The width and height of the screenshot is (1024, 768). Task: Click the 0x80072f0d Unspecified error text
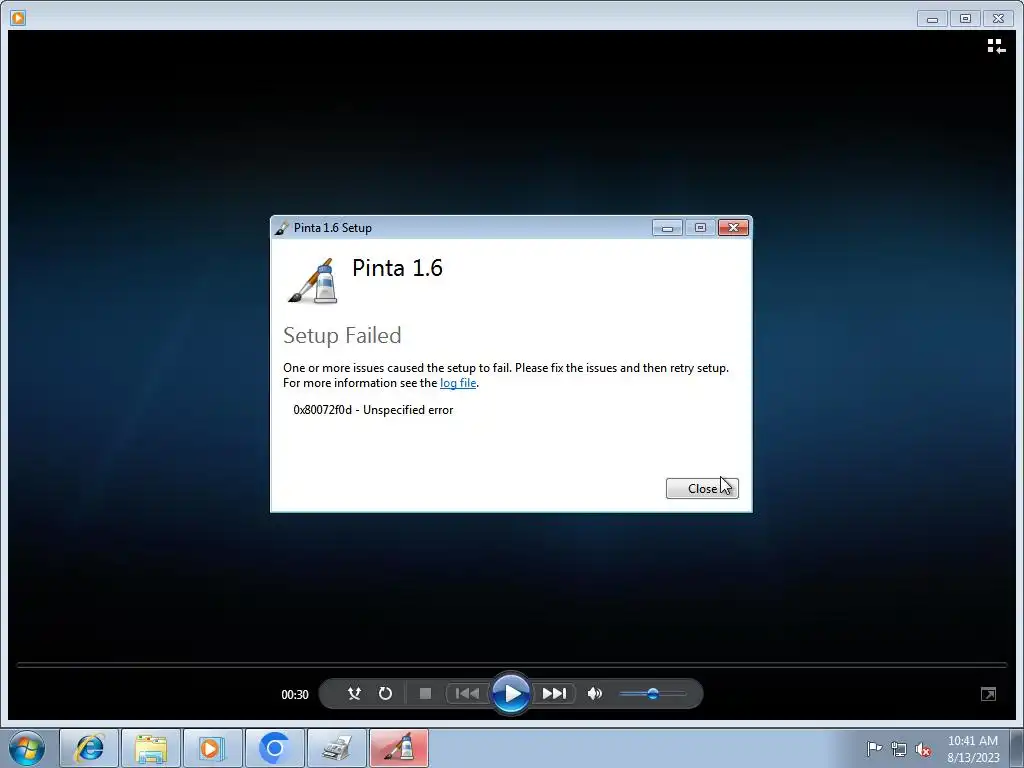pos(373,410)
